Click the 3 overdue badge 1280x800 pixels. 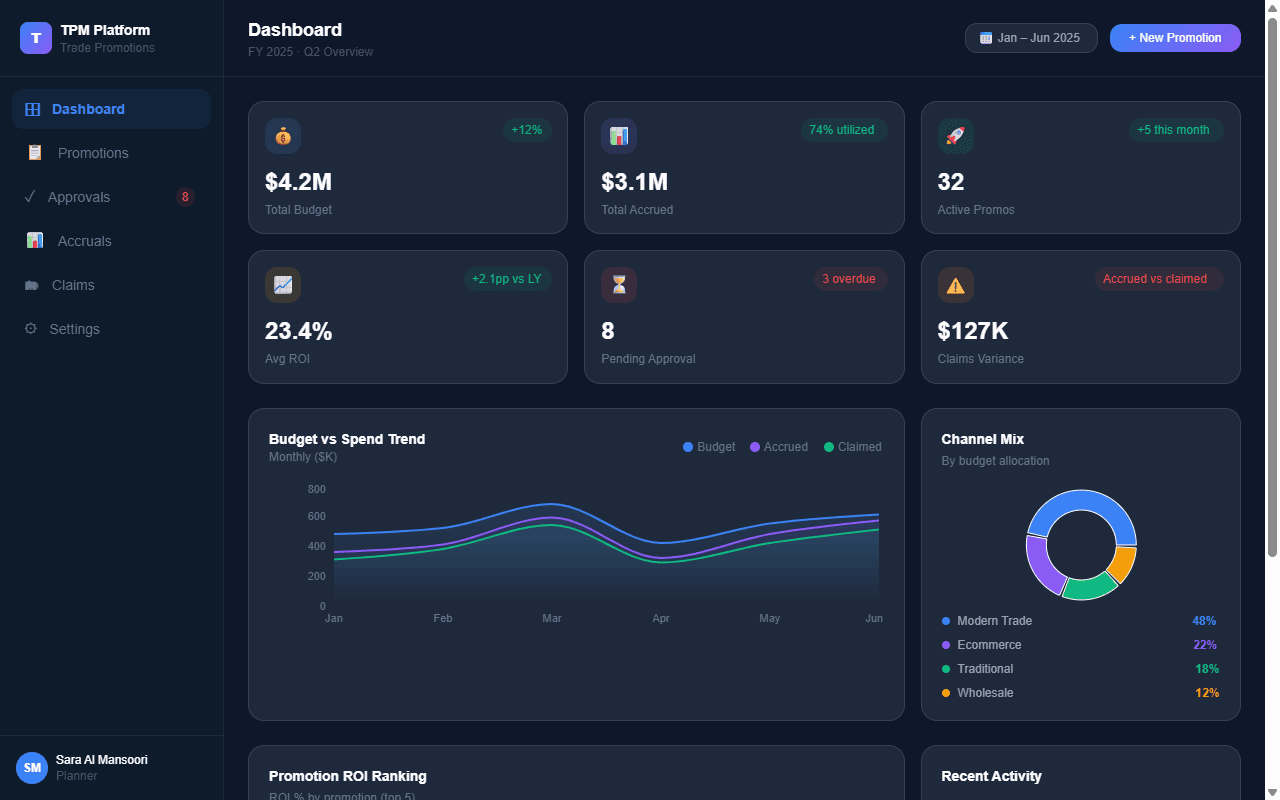849,279
